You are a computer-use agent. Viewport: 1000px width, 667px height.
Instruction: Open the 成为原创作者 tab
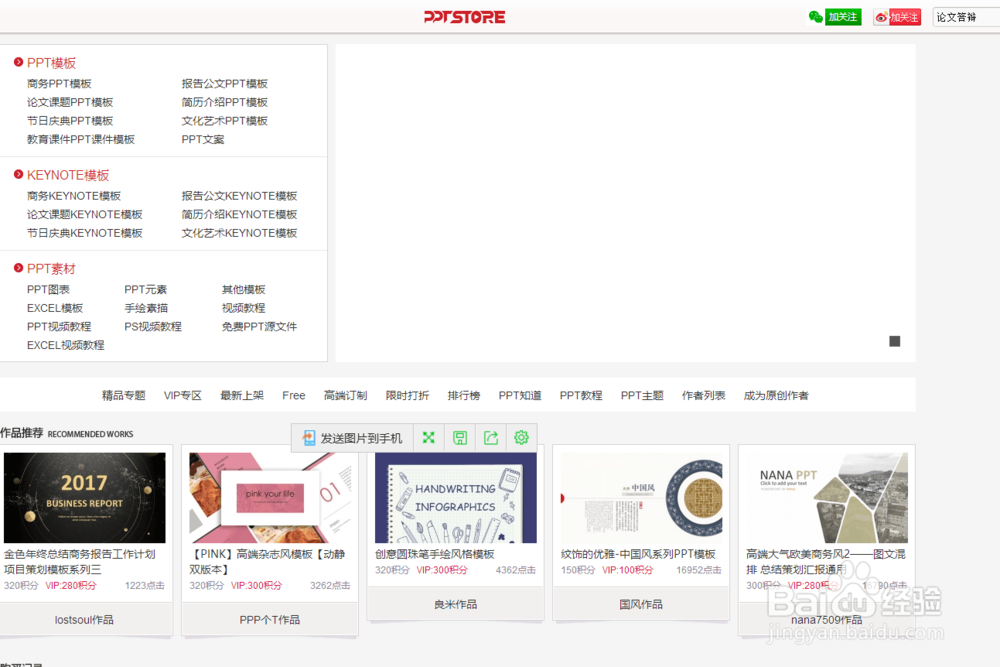click(776, 395)
